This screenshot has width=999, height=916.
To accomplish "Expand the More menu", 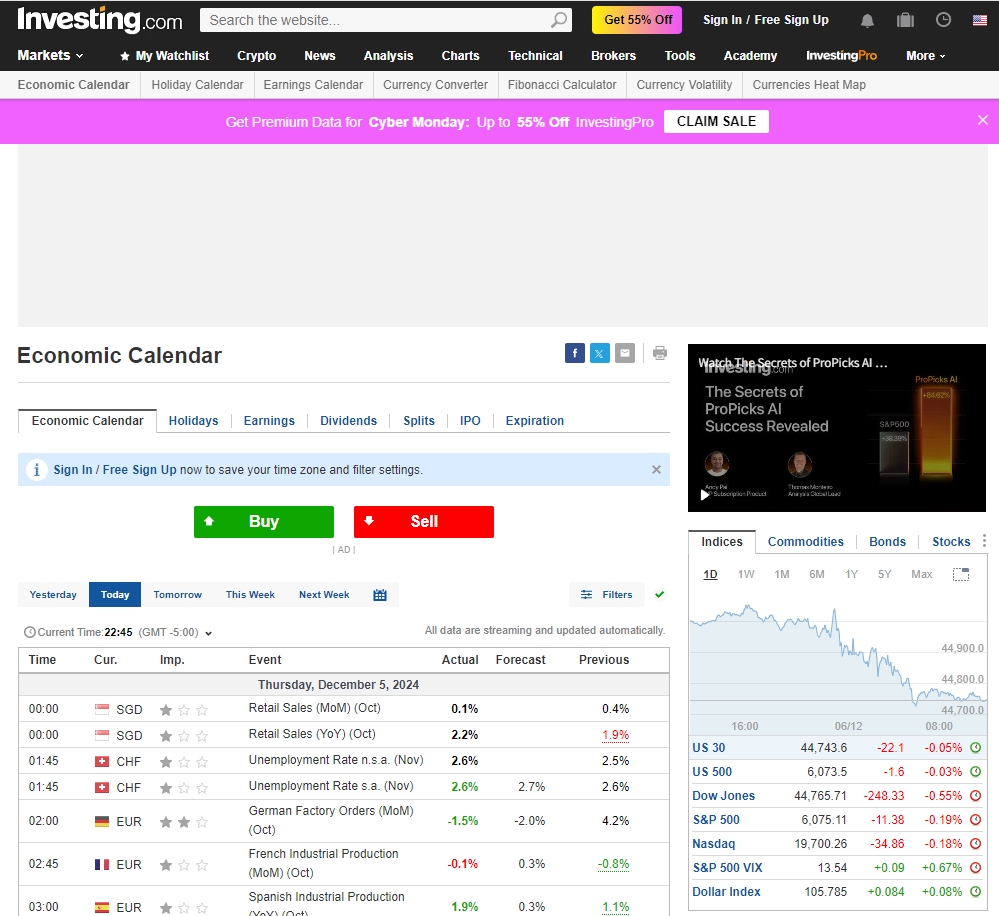I will coord(926,56).
